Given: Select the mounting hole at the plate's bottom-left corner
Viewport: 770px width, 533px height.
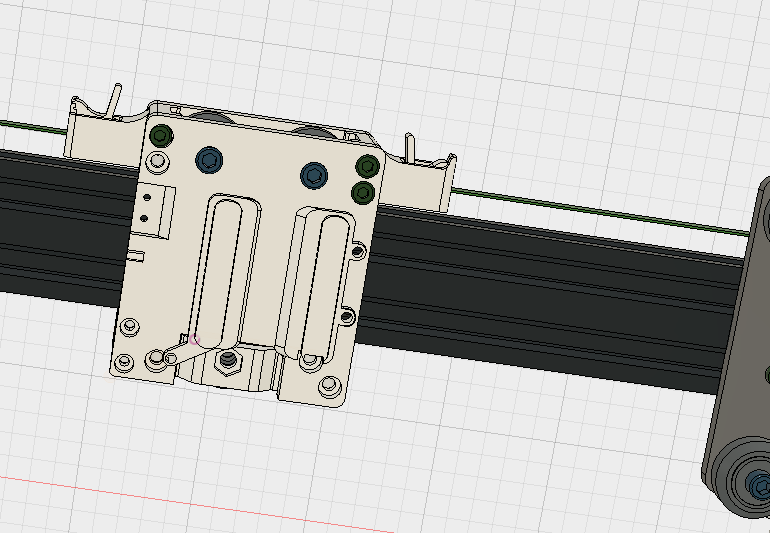Looking at the screenshot, I should [x=124, y=363].
